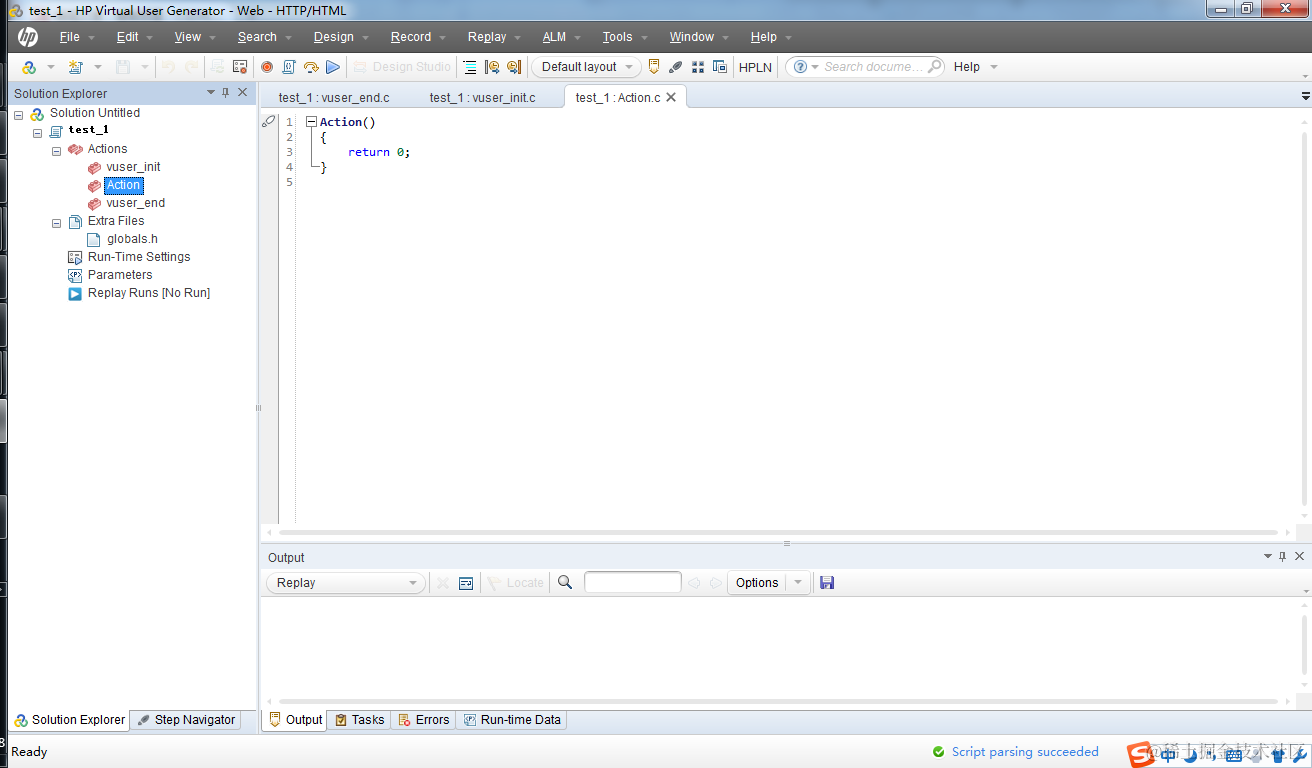Click the HPLN toolbar button

click(x=755, y=67)
